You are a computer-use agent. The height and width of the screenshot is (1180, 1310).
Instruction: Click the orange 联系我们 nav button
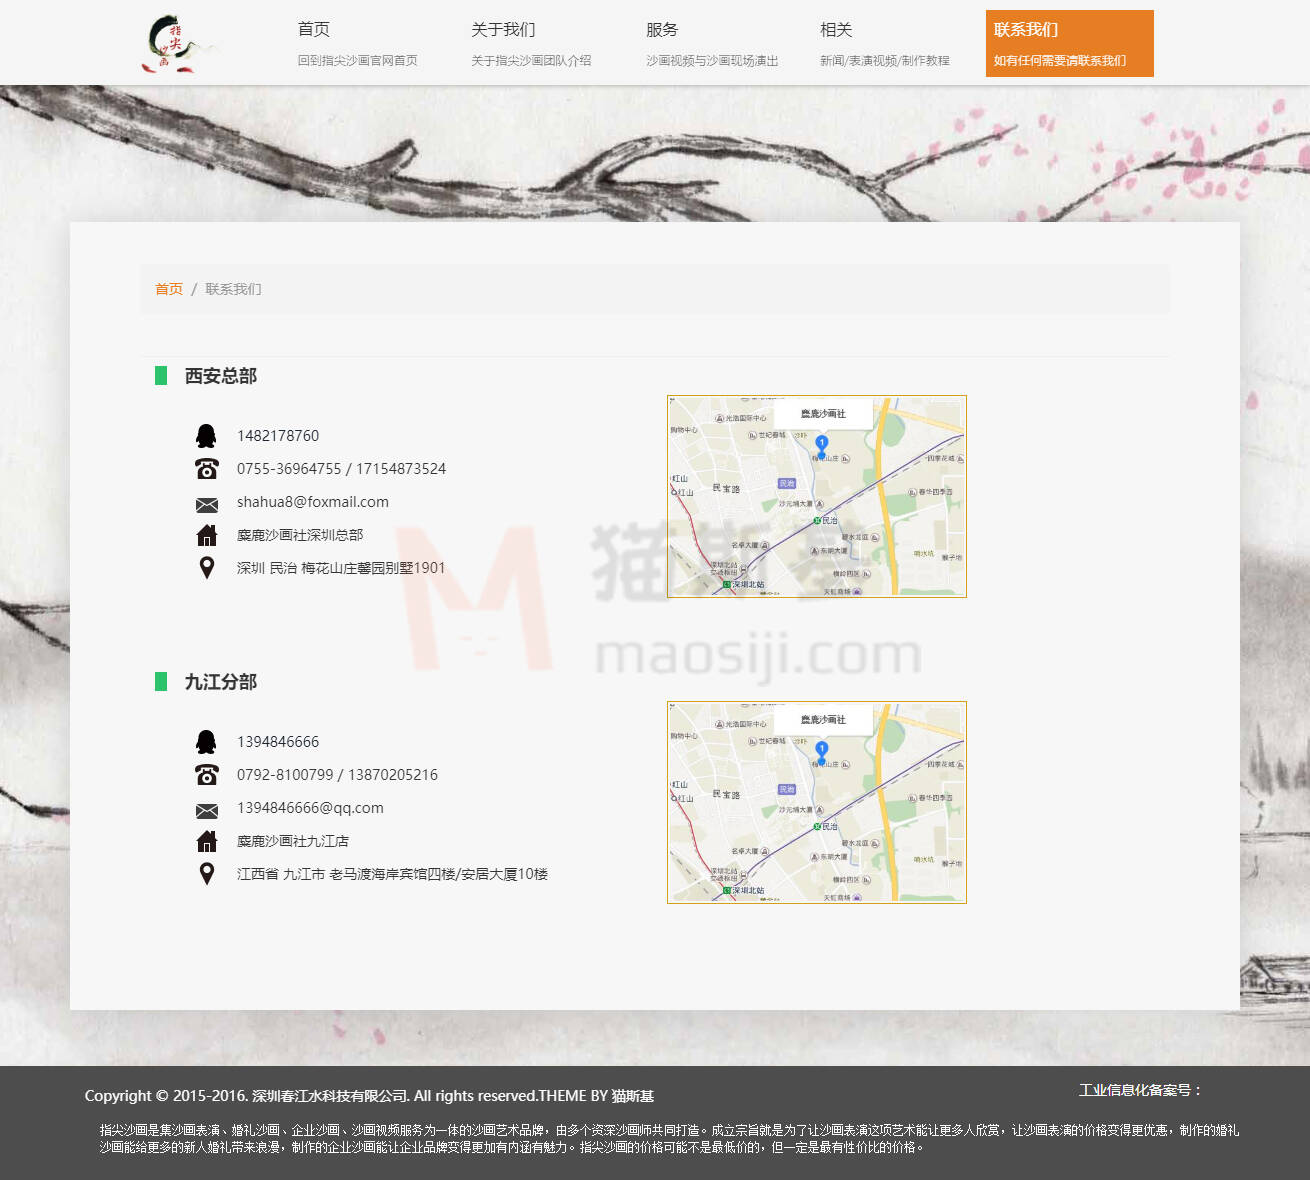[x=1069, y=44]
